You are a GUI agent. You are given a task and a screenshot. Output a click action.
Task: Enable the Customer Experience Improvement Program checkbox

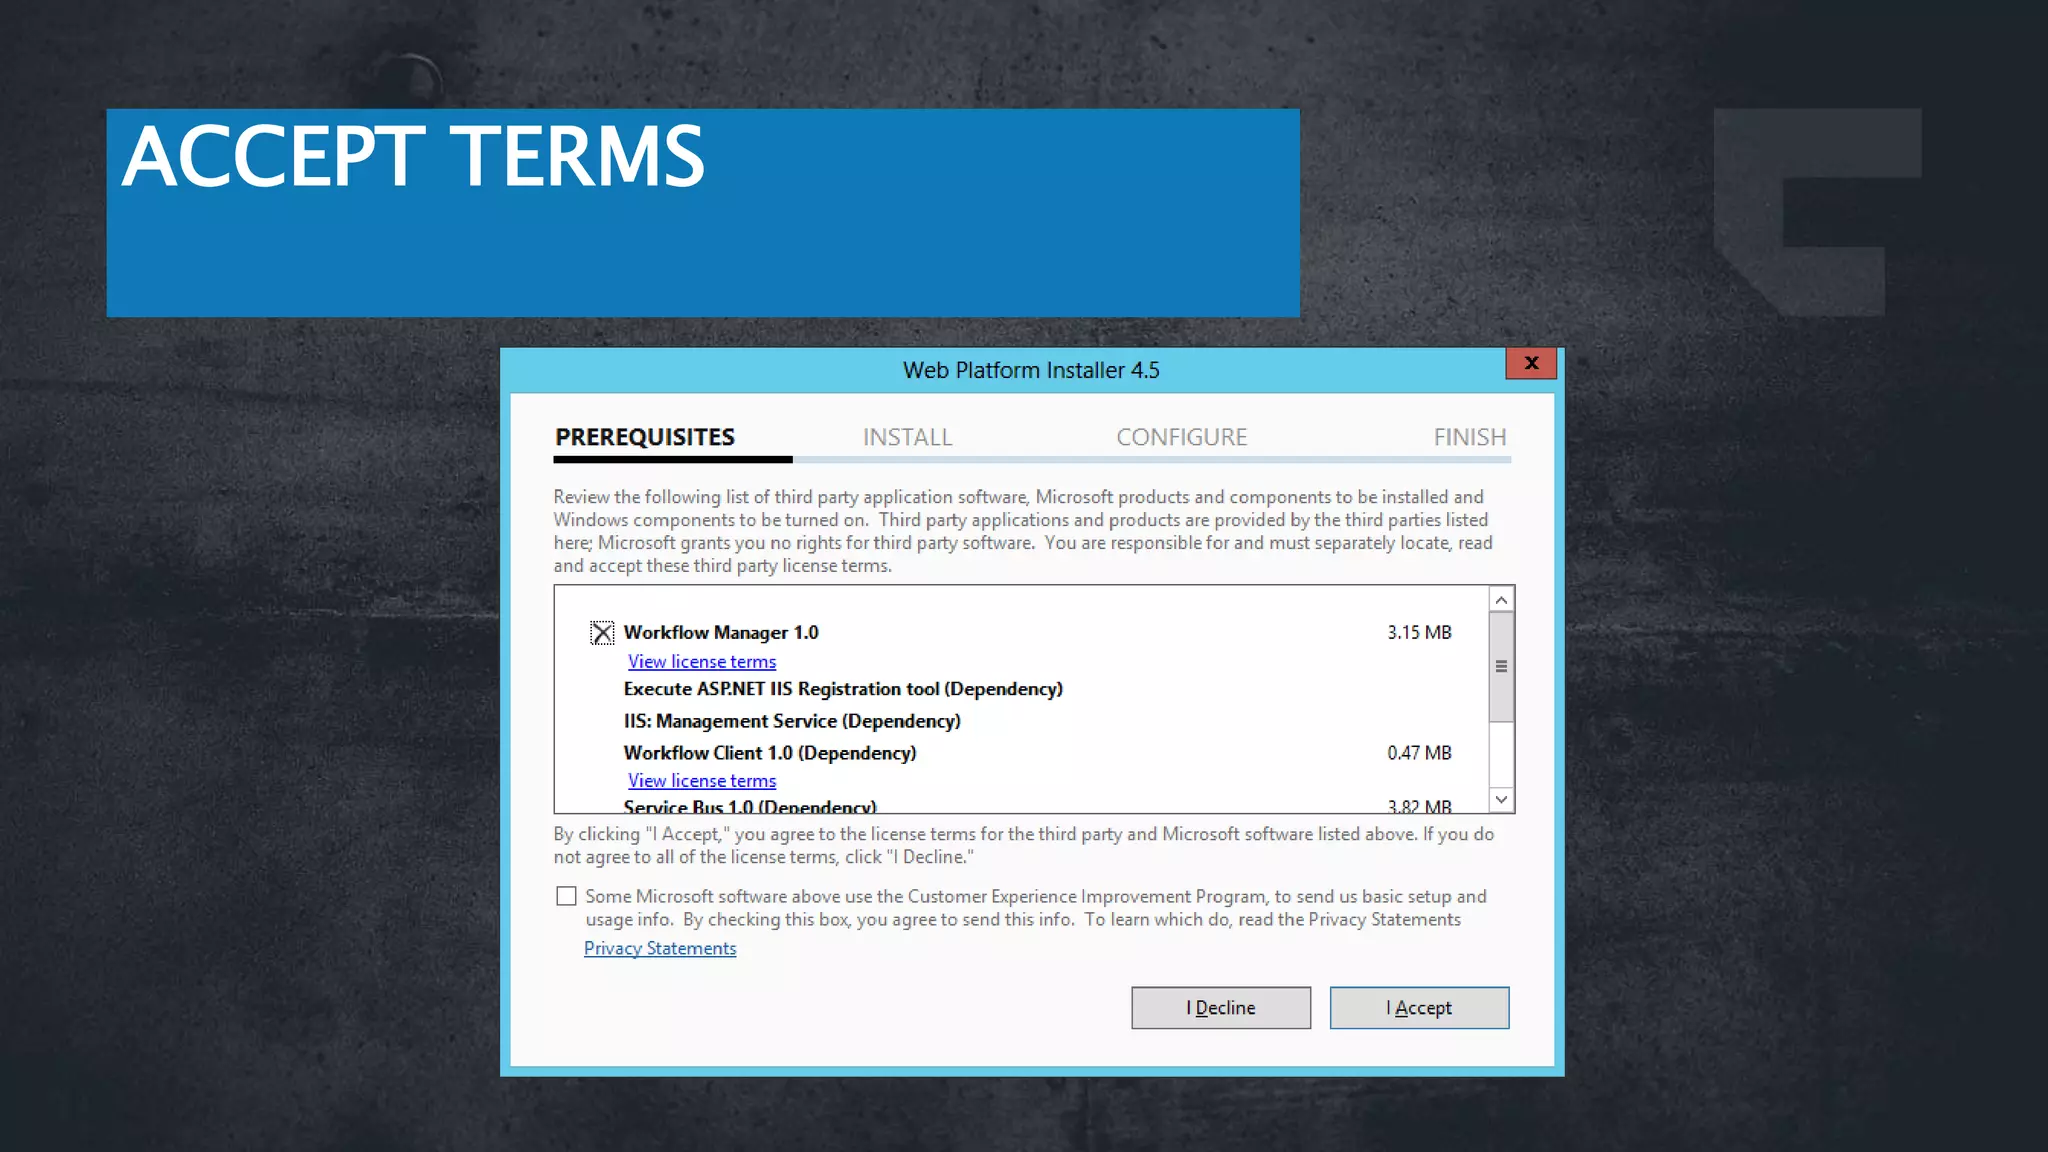click(x=566, y=896)
